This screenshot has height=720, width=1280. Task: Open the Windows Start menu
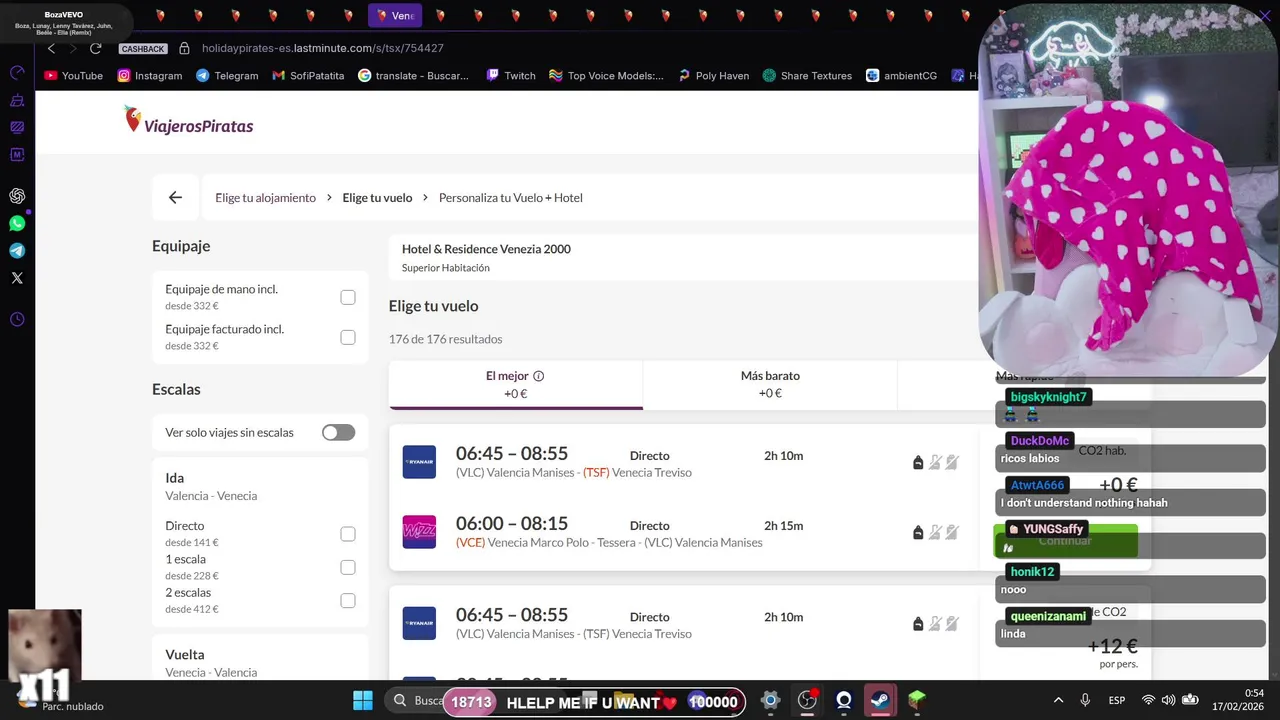coord(363,700)
